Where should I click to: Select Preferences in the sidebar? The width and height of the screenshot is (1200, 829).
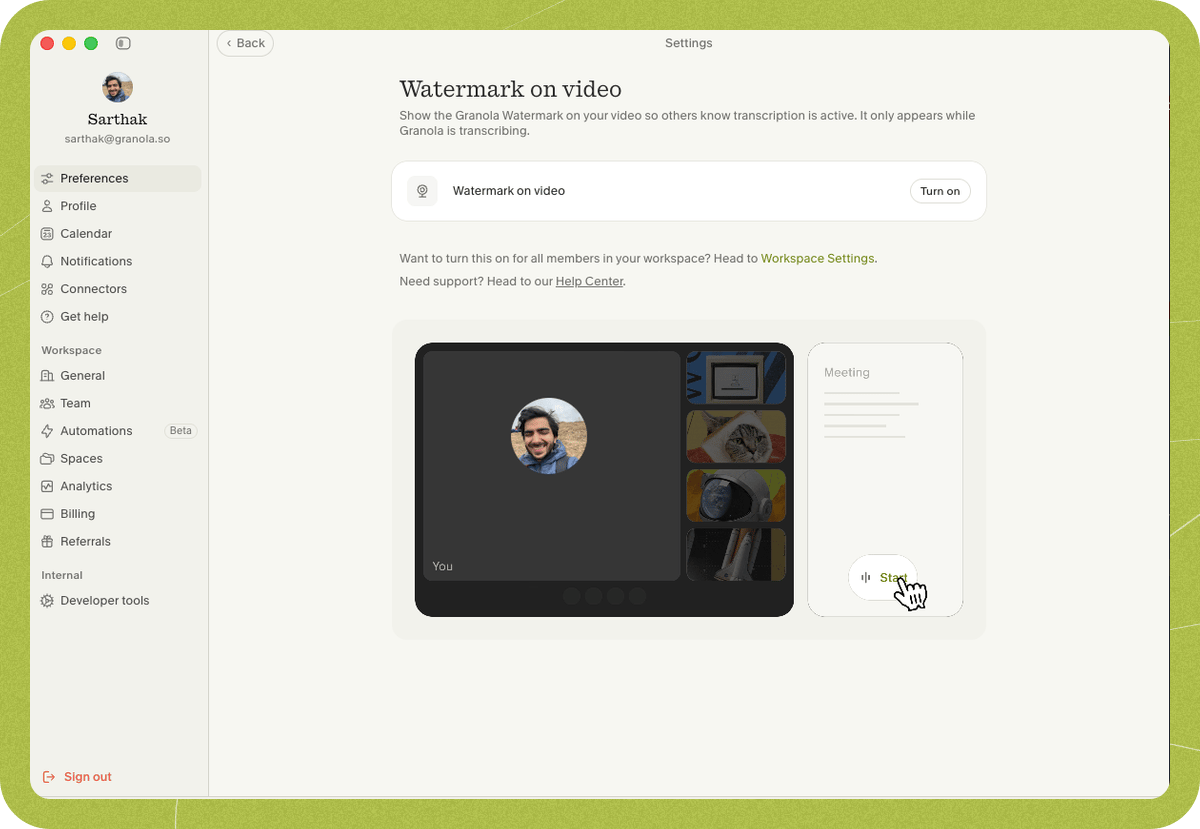[118, 179]
